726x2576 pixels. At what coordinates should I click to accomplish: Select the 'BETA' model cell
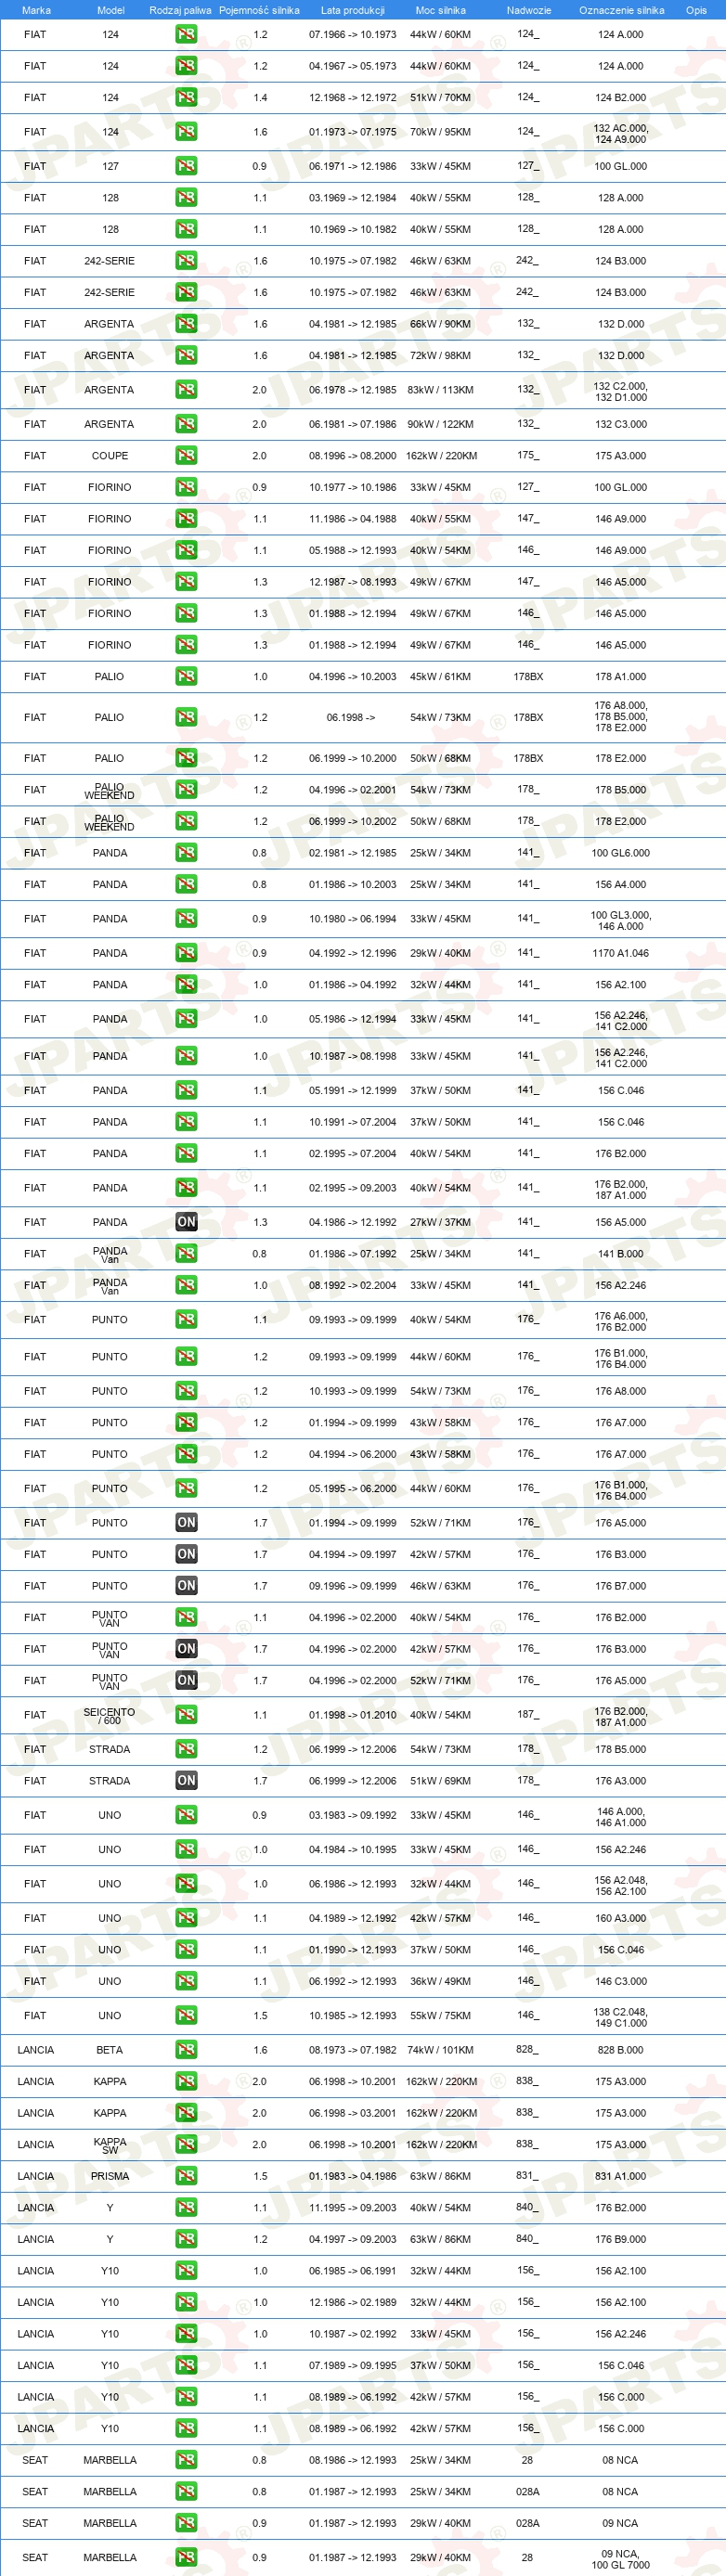pyautogui.click(x=110, y=2050)
